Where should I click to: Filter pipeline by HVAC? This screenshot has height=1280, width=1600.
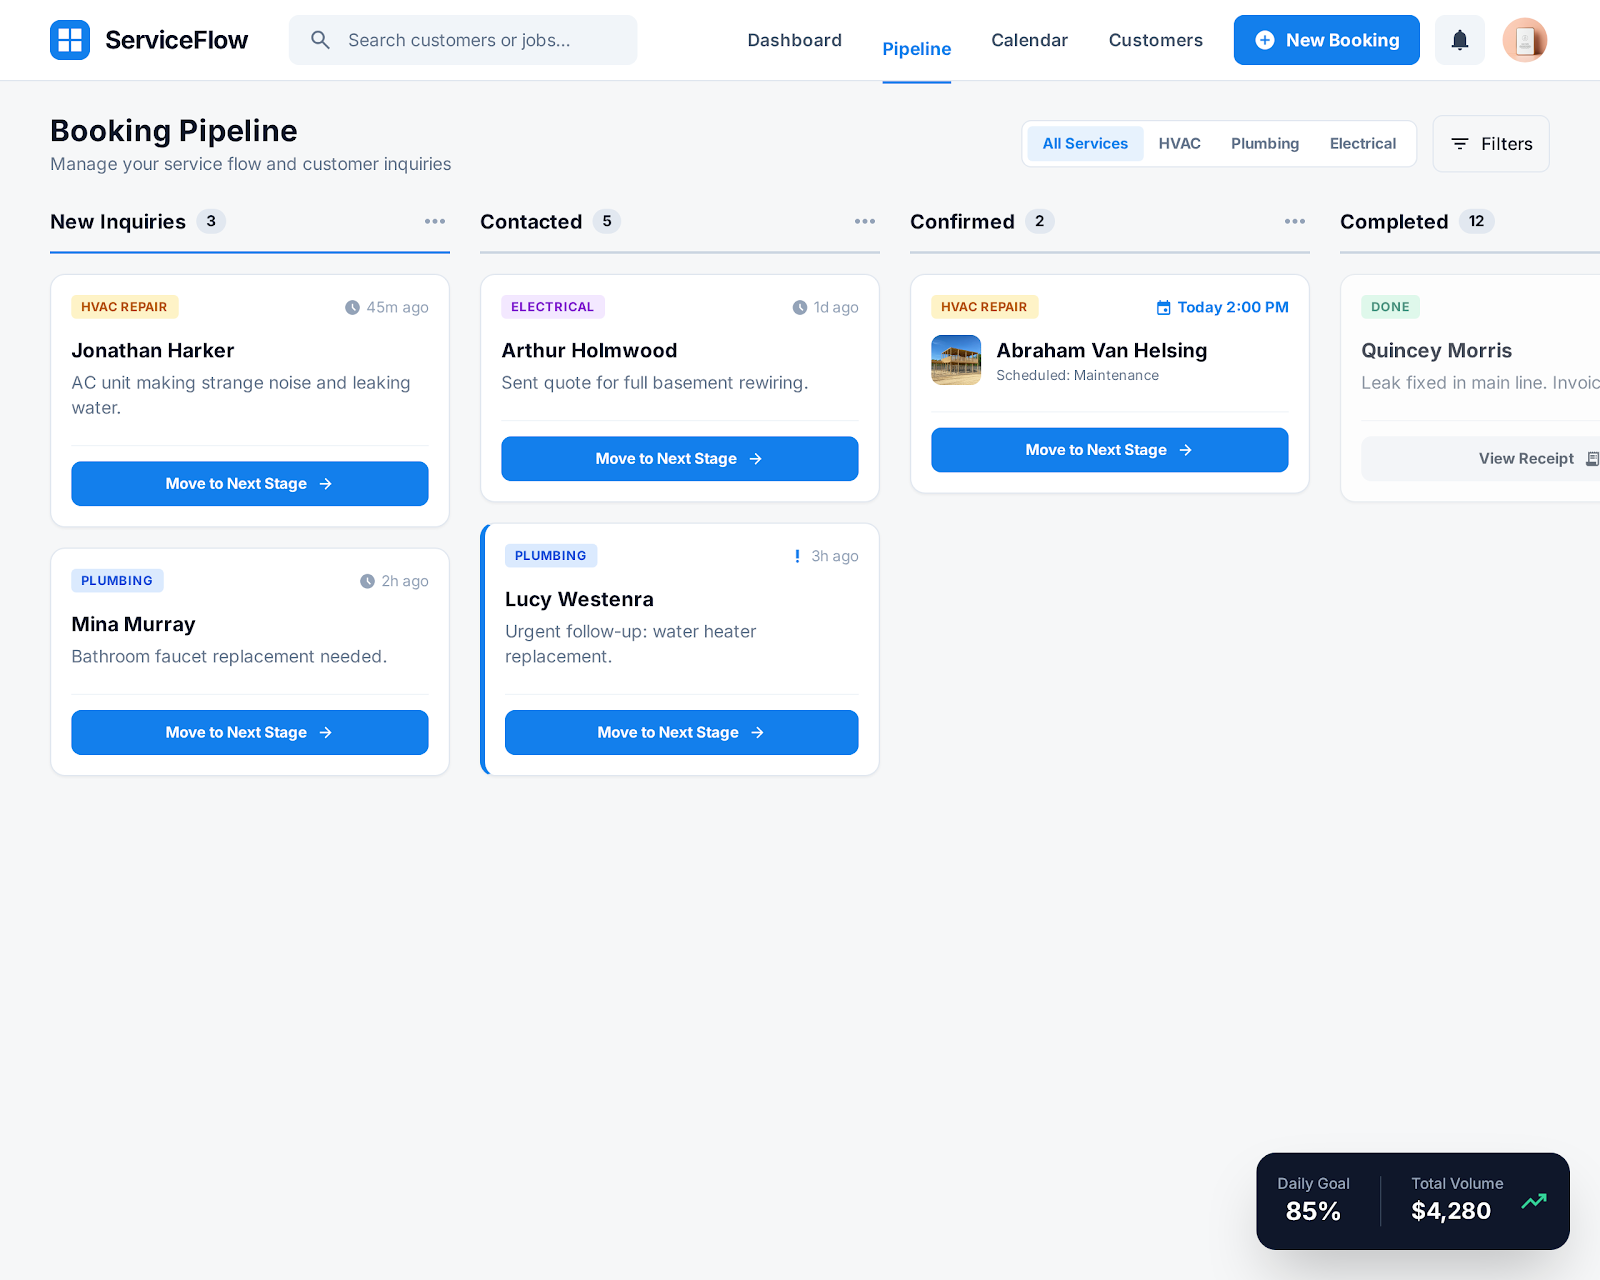tap(1179, 144)
